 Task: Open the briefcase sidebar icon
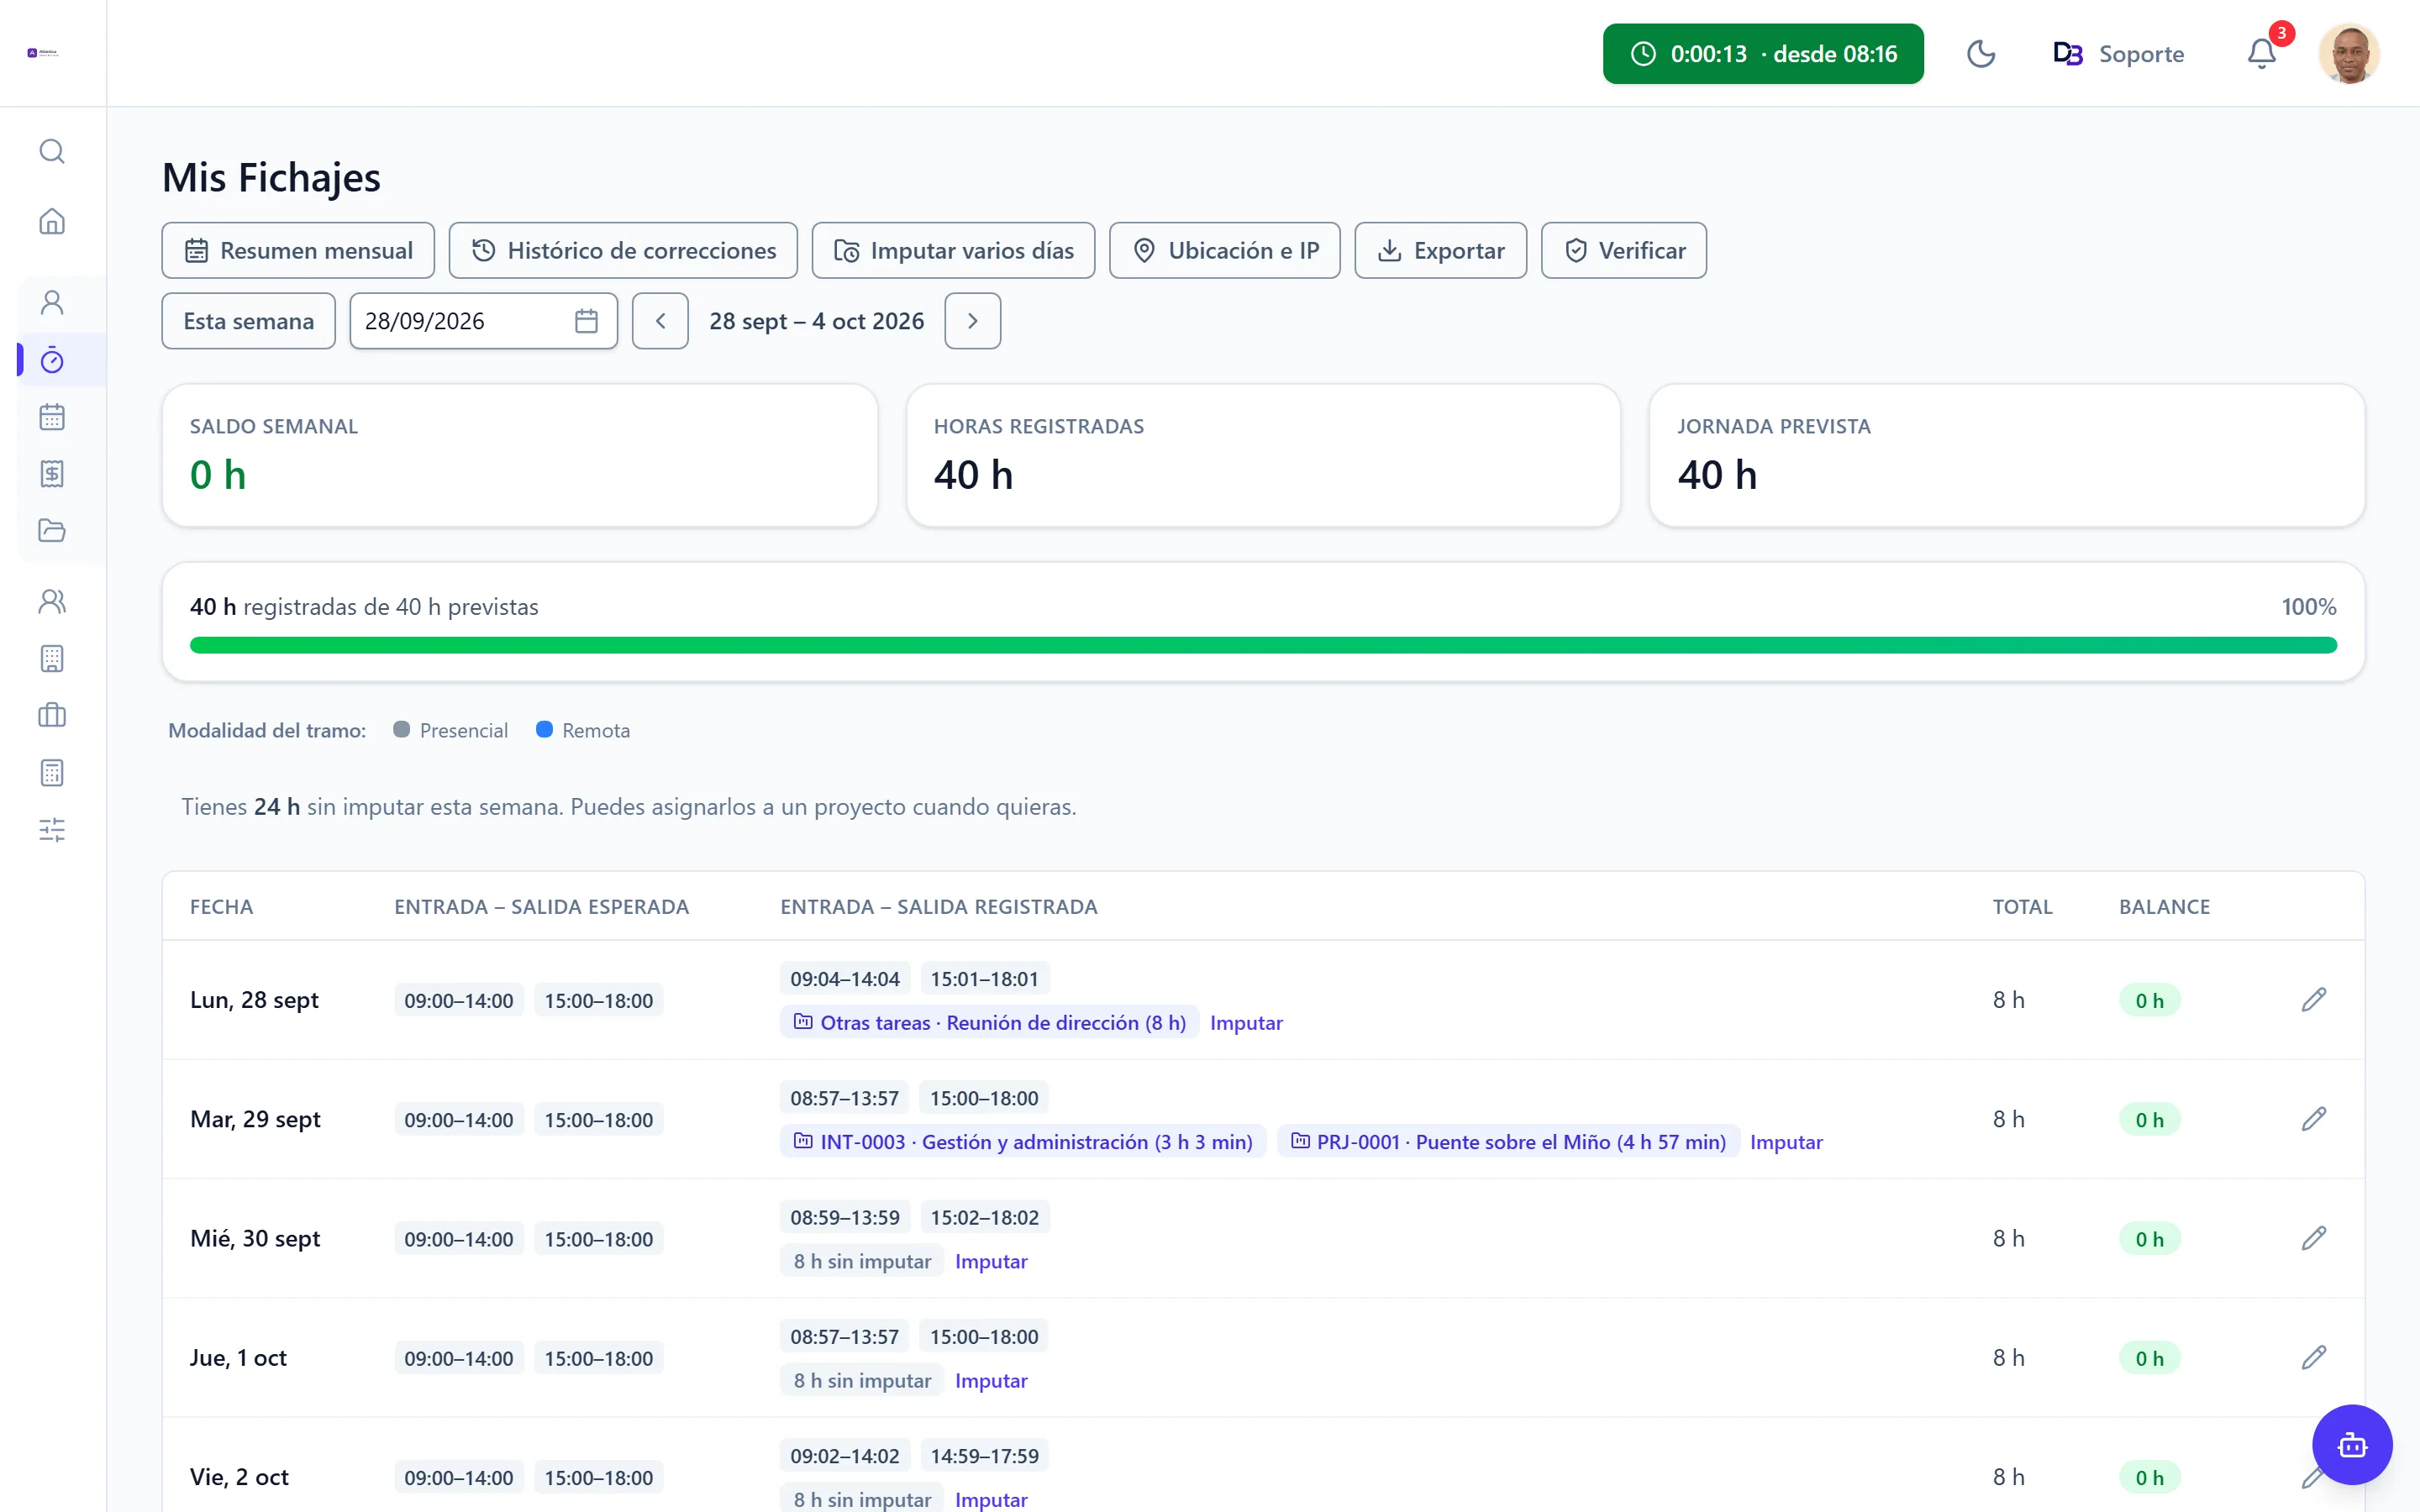(52, 715)
